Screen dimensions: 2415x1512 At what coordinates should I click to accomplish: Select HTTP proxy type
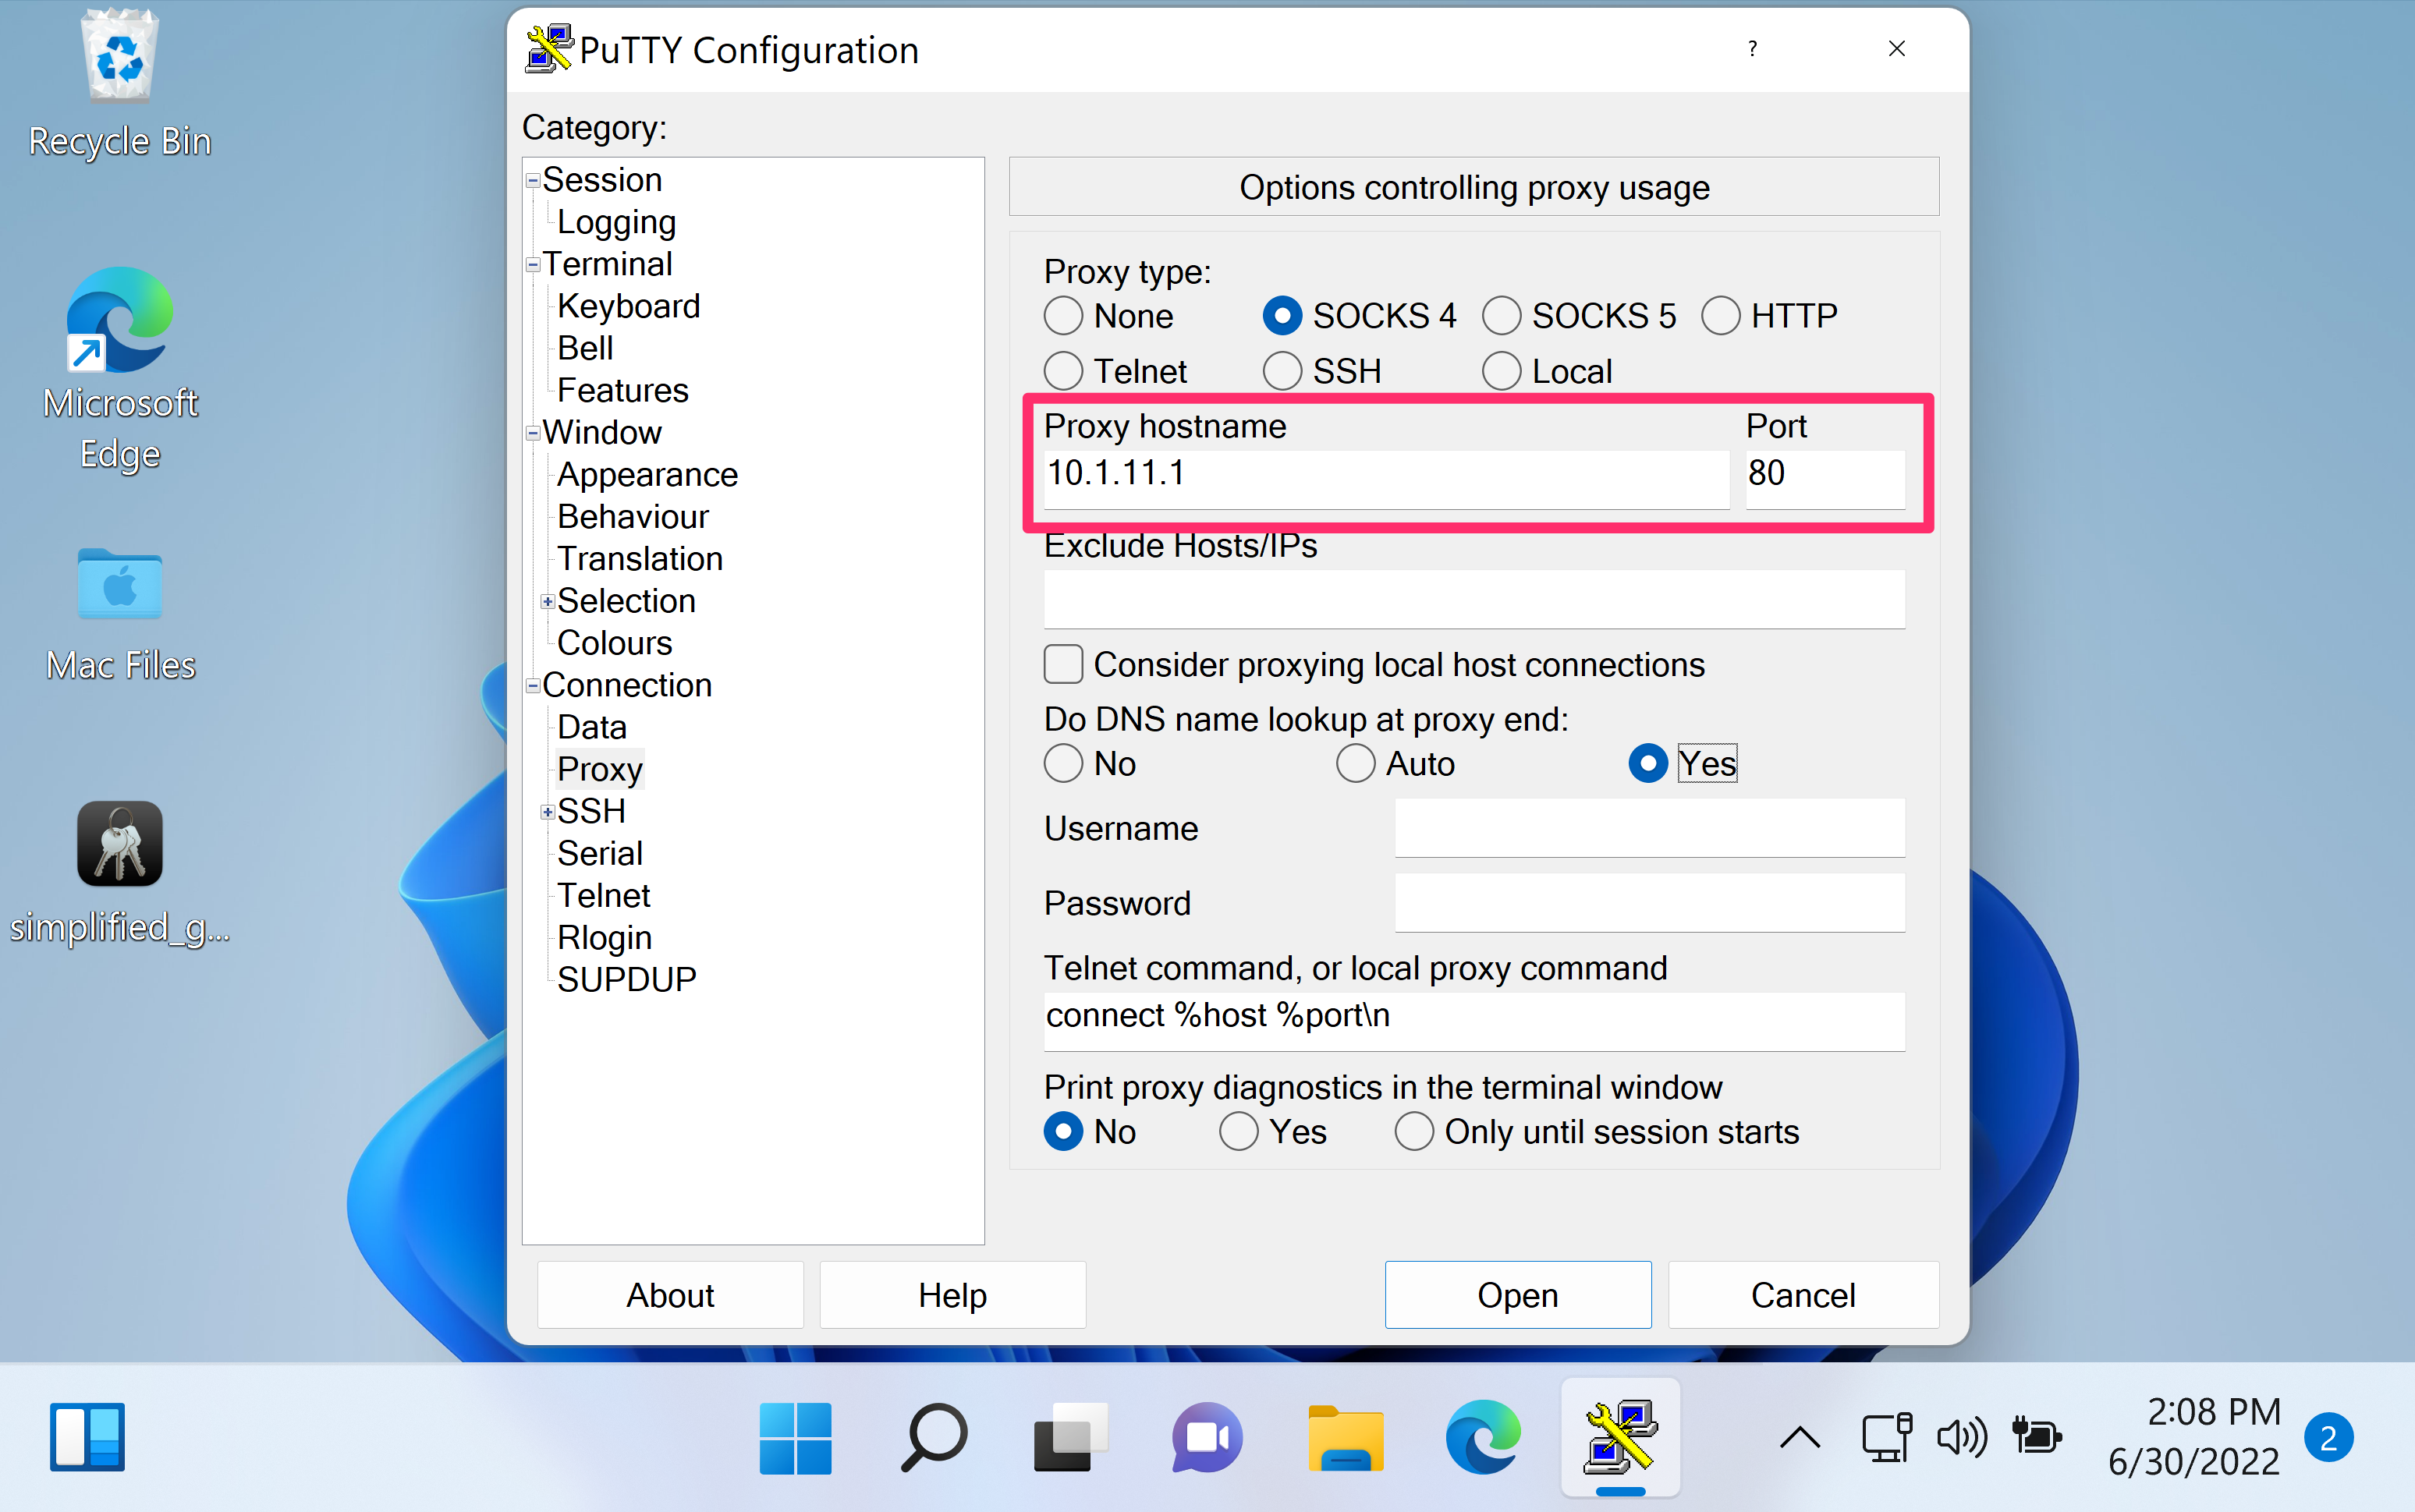pyautogui.click(x=1720, y=316)
